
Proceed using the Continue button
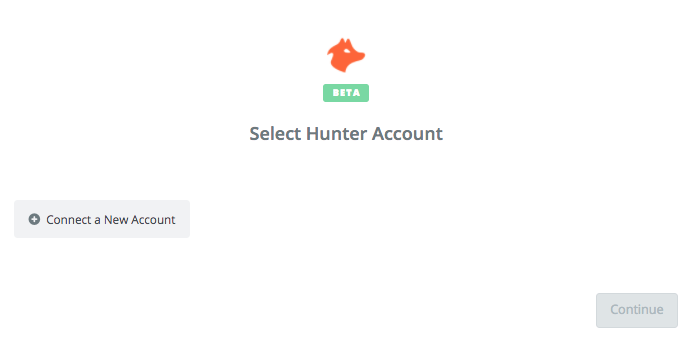[x=637, y=310]
